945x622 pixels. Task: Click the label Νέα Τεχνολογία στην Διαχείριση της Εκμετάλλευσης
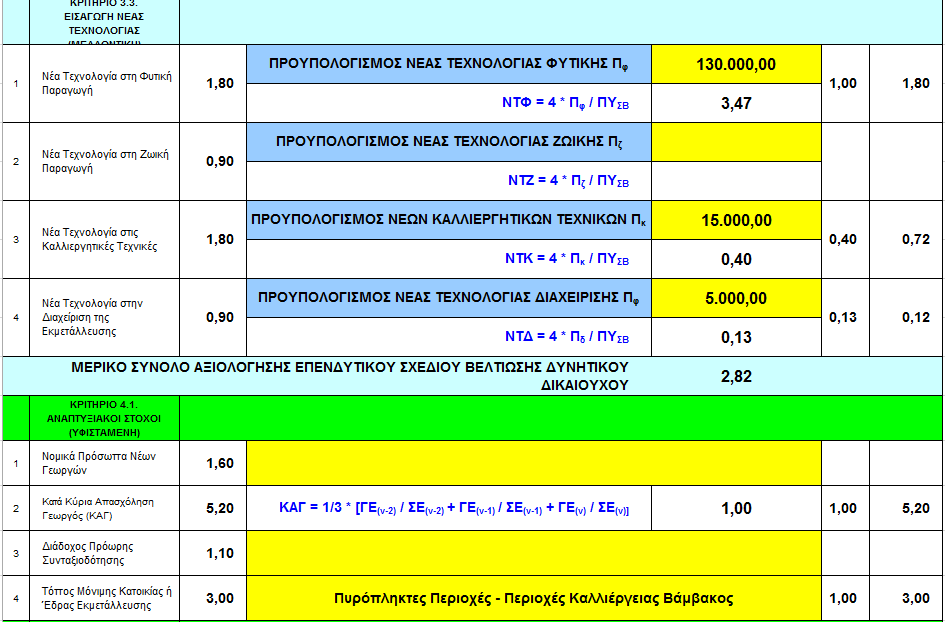tap(92, 317)
